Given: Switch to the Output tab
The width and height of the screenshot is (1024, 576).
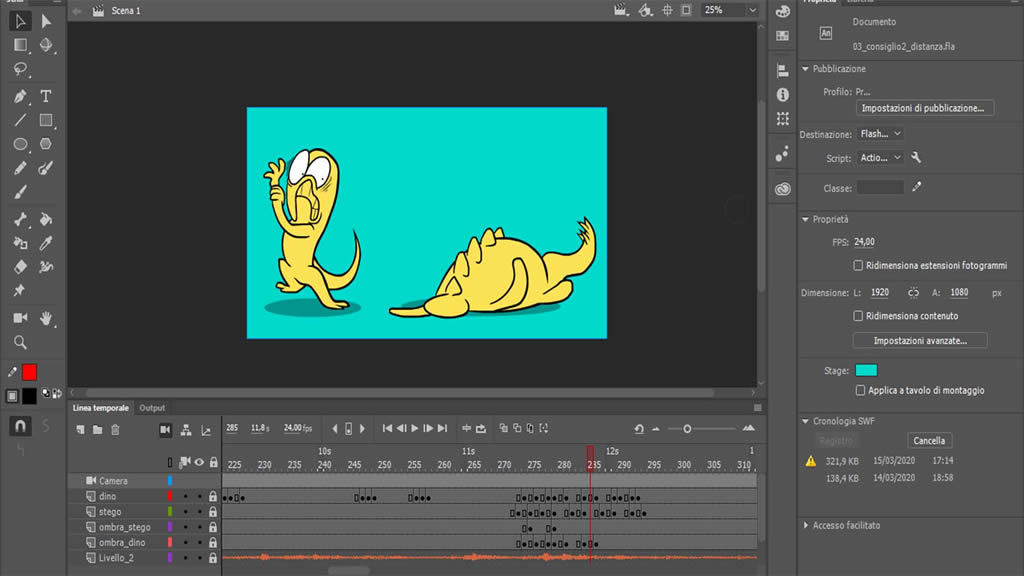Looking at the screenshot, I should coord(152,408).
